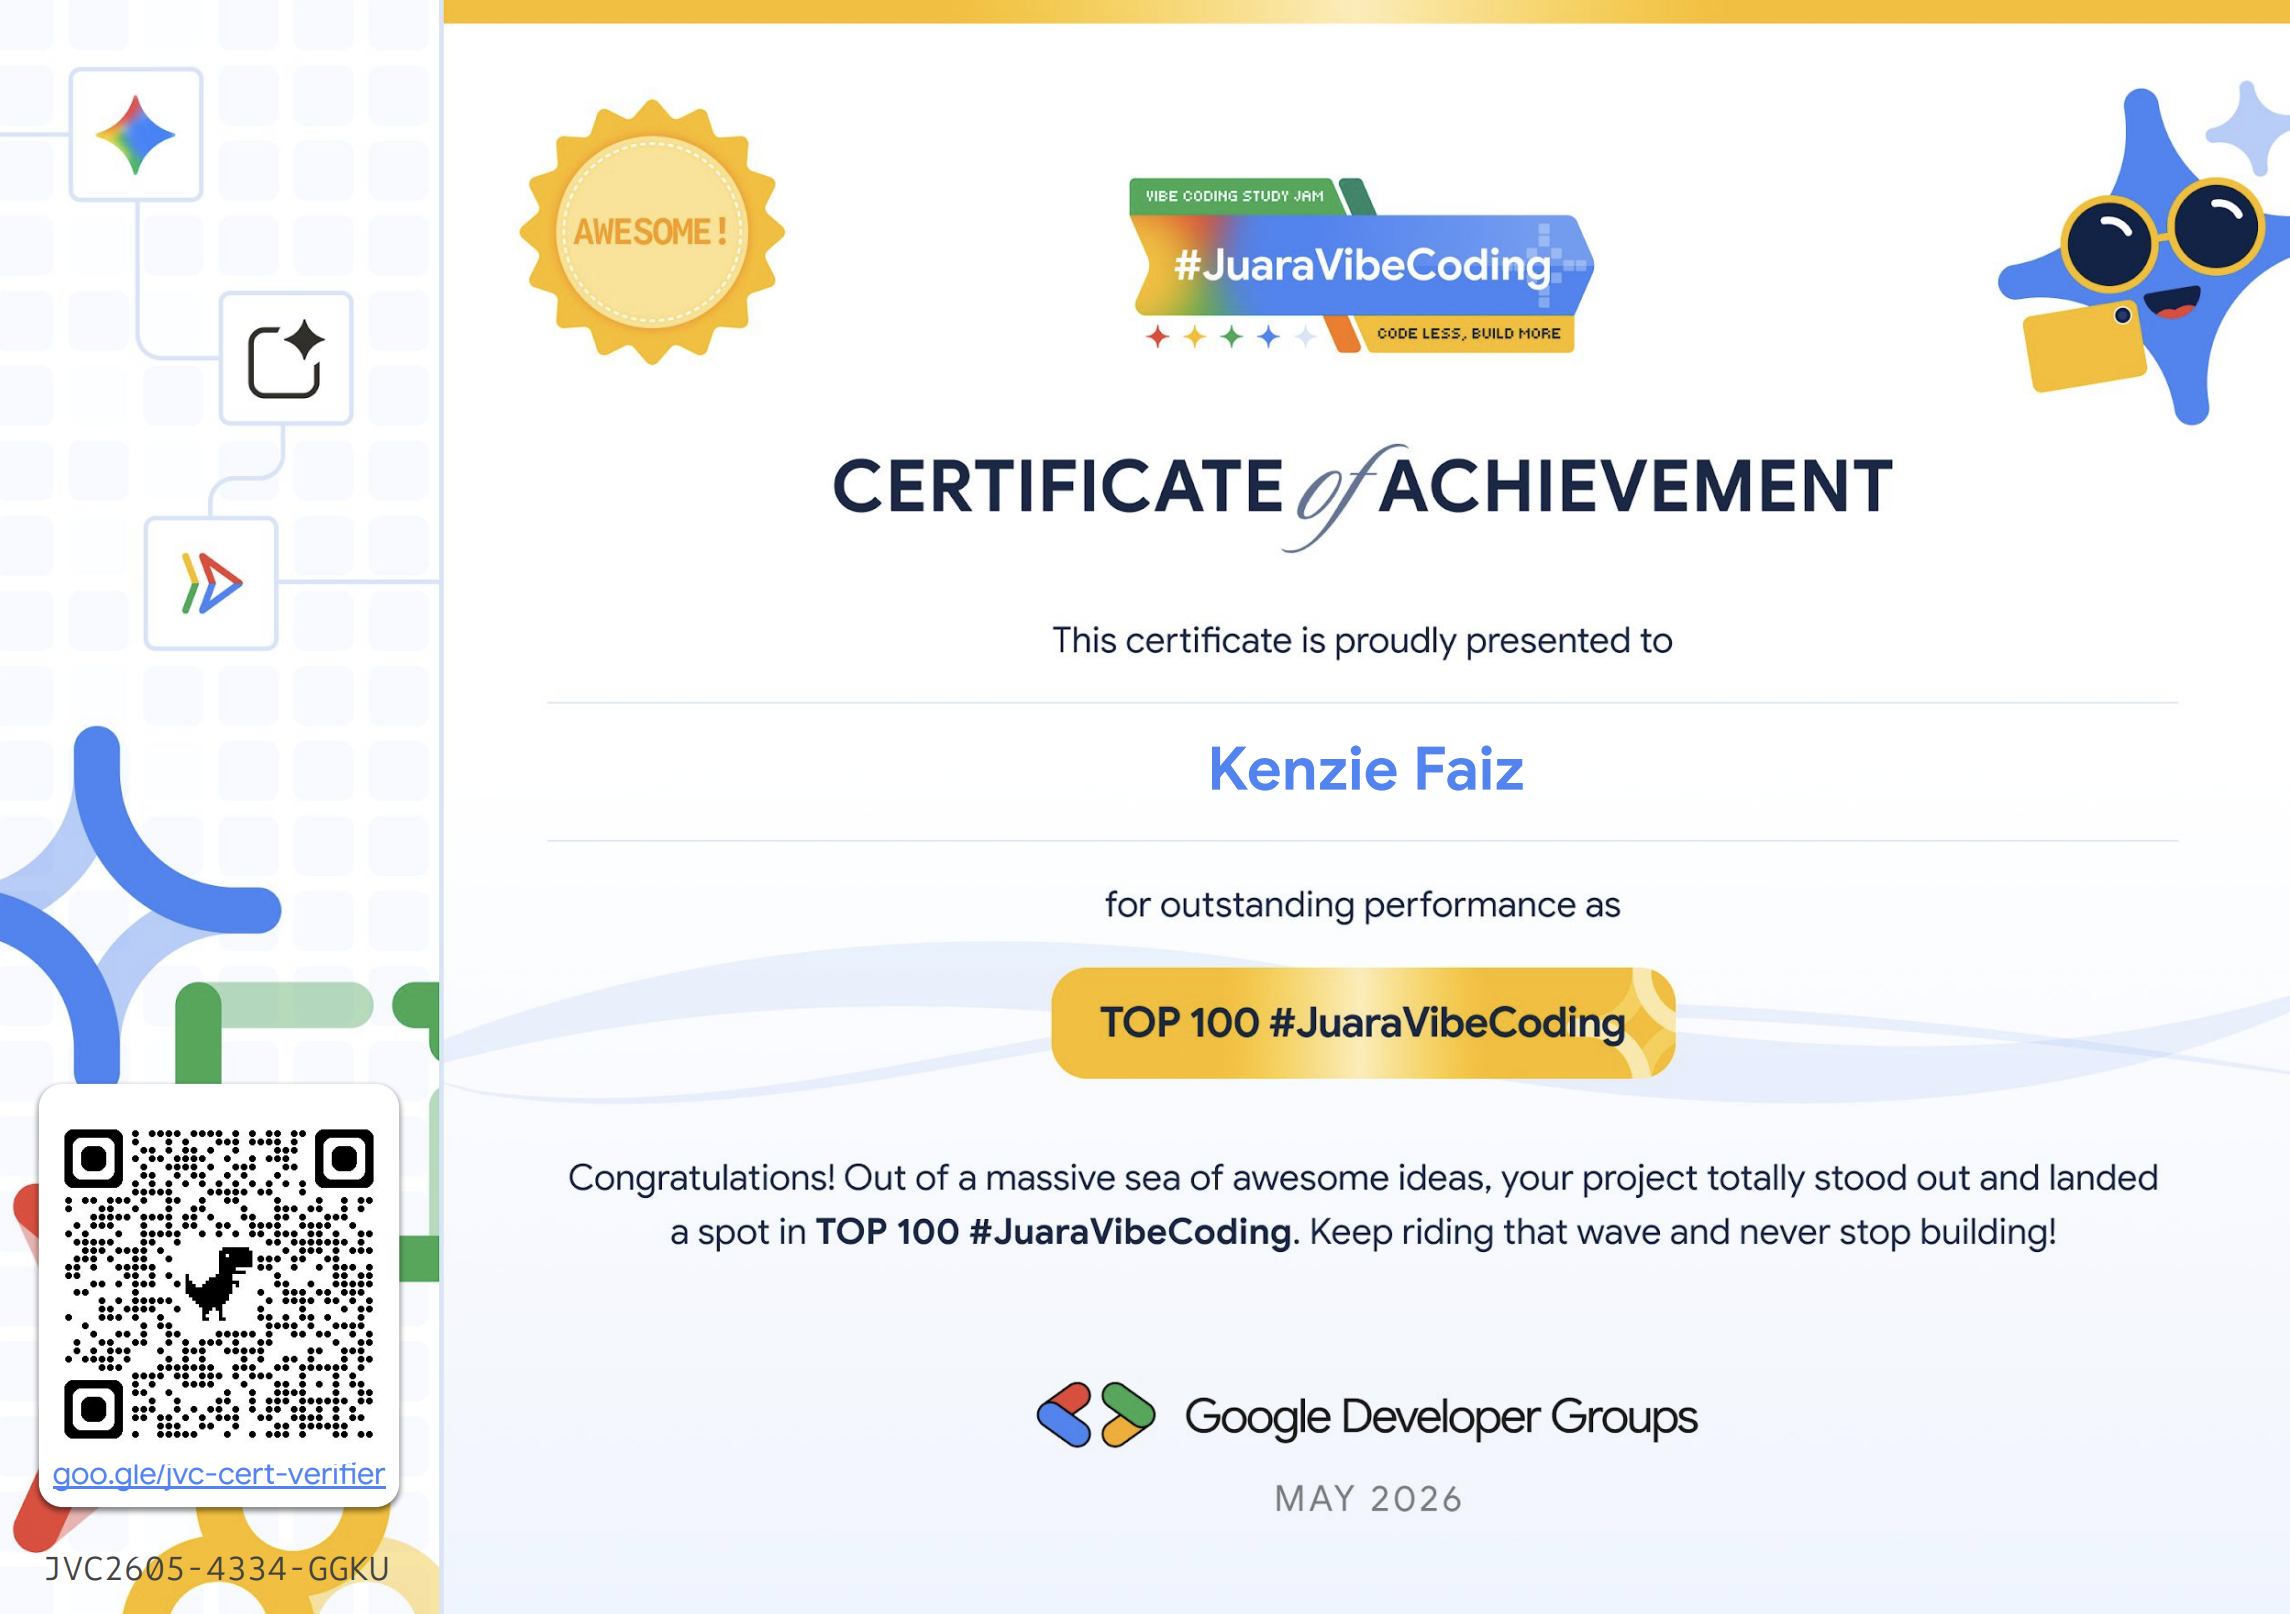2290x1614 pixels.
Task: Click the QR code image
Action: (x=219, y=1284)
